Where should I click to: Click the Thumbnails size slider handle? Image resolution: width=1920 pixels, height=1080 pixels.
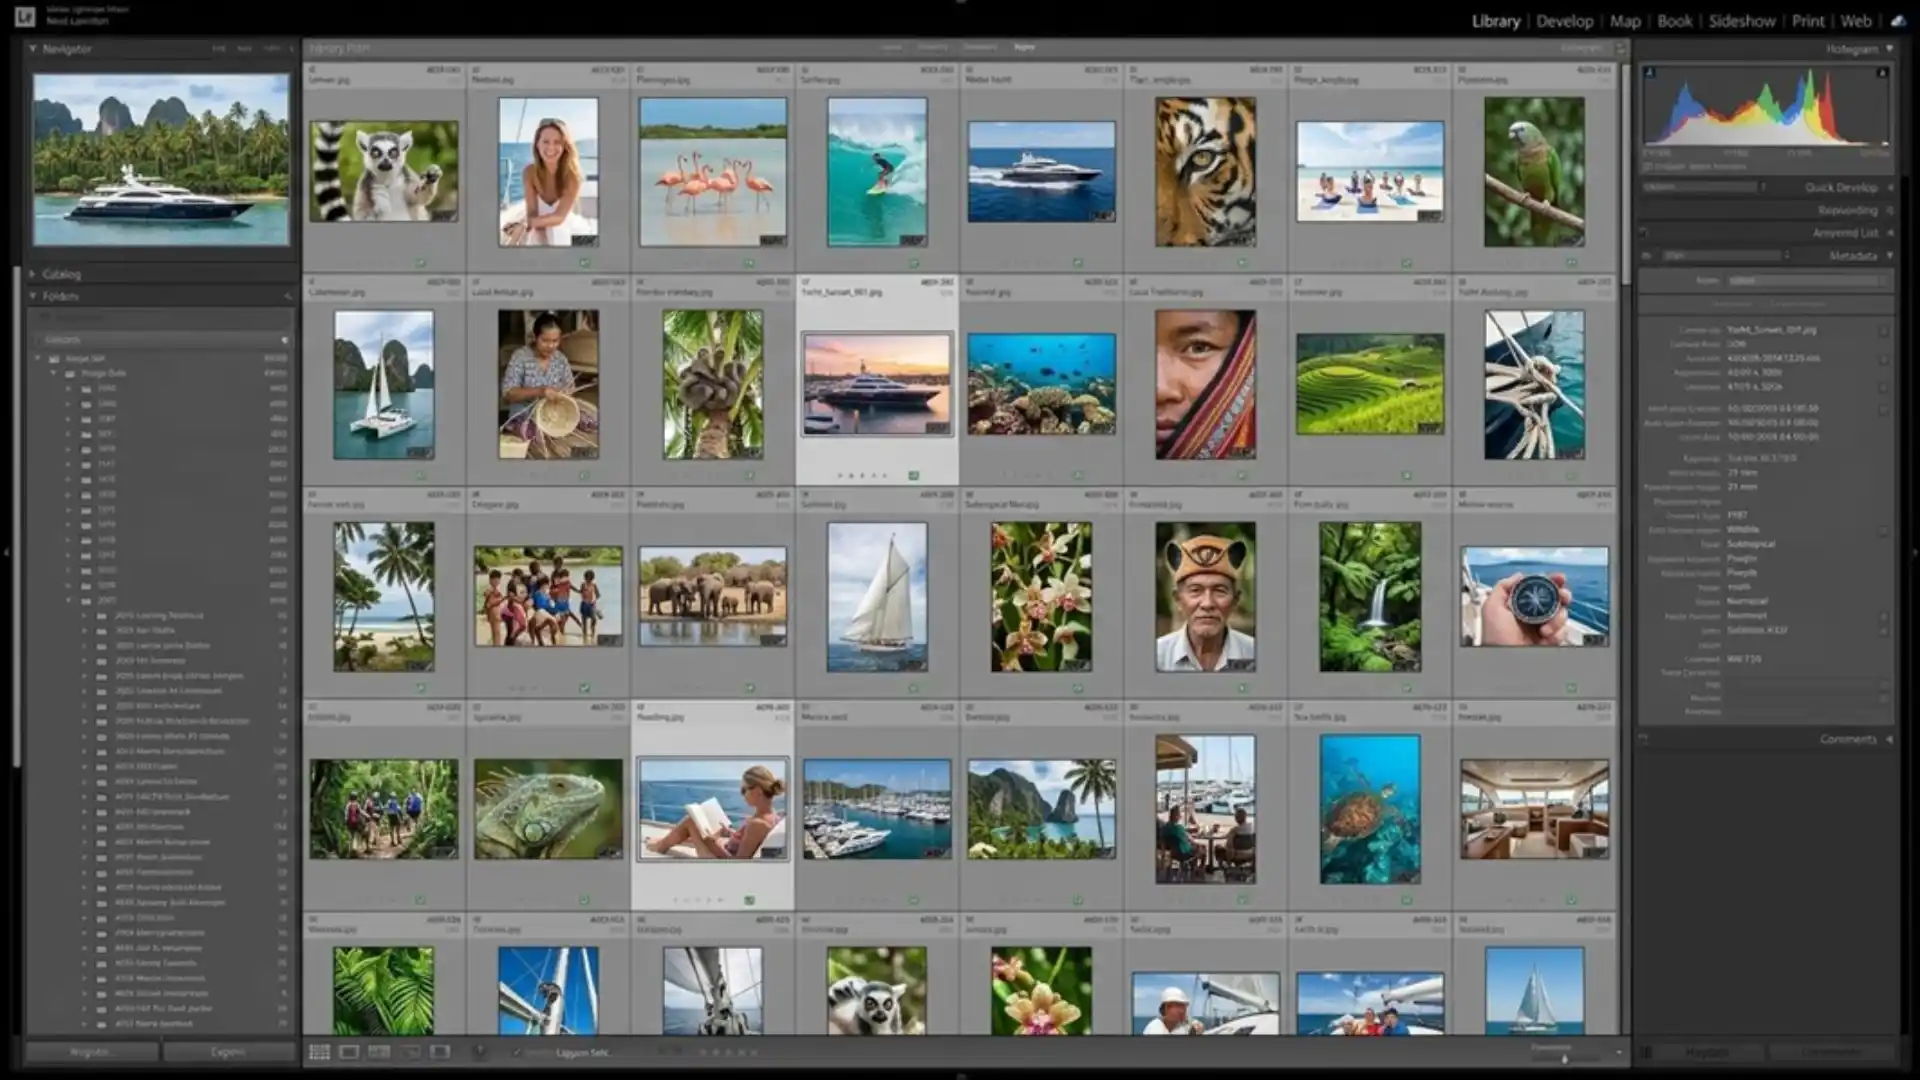pyautogui.click(x=1565, y=1059)
